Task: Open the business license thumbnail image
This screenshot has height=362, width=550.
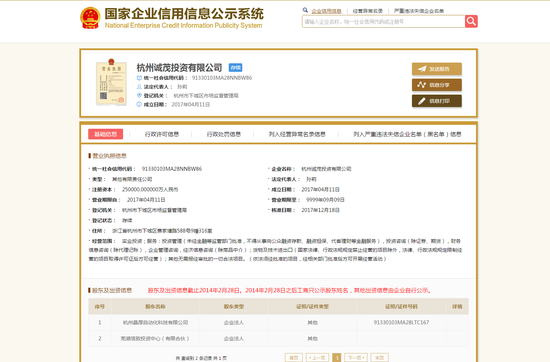Action: point(111,82)
